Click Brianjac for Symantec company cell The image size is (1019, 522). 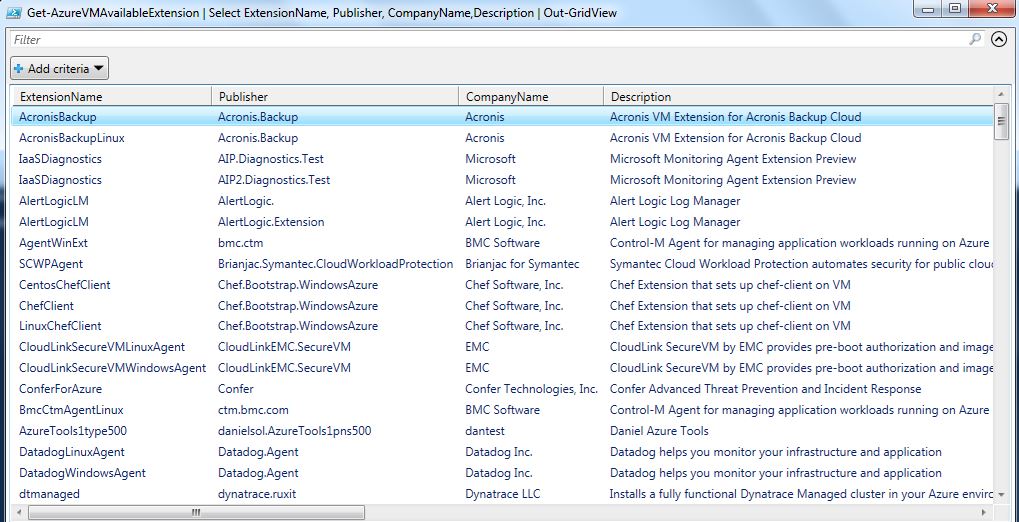522,264
